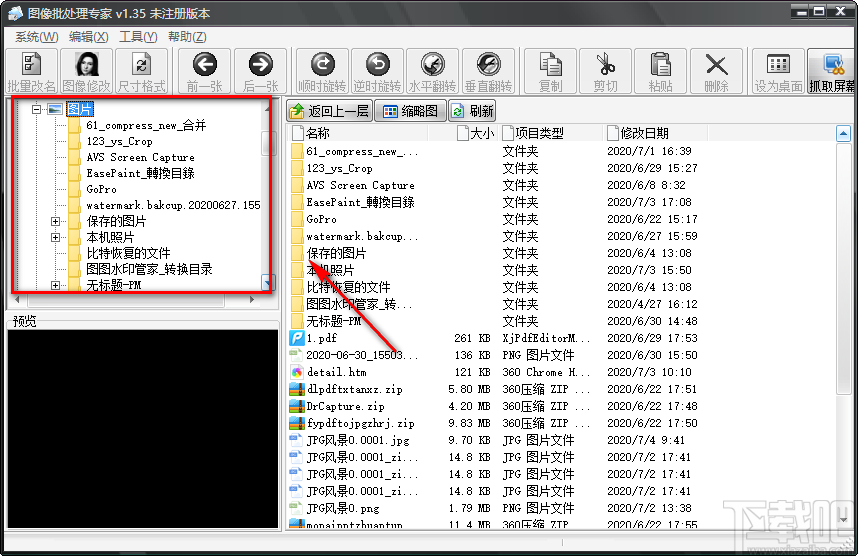Image resolution: width=858 pixels, height=556 pixels.
Task: Click folder tree scroll-down arrow
Action: [x=266, y=283]
